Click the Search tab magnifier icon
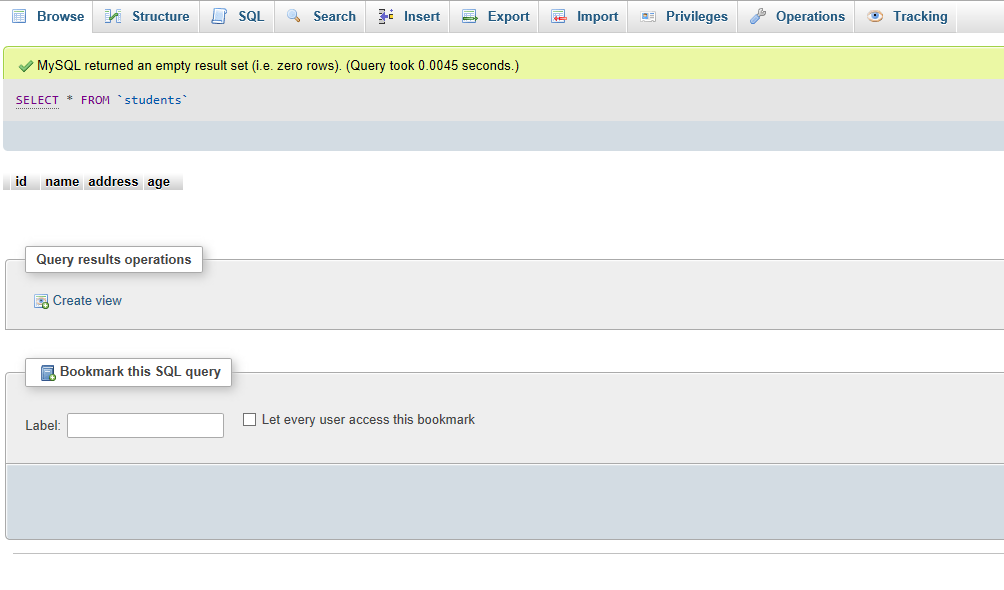Image resolution: width=1004 pixels, height=590 pixels. [x=294, y=16]
